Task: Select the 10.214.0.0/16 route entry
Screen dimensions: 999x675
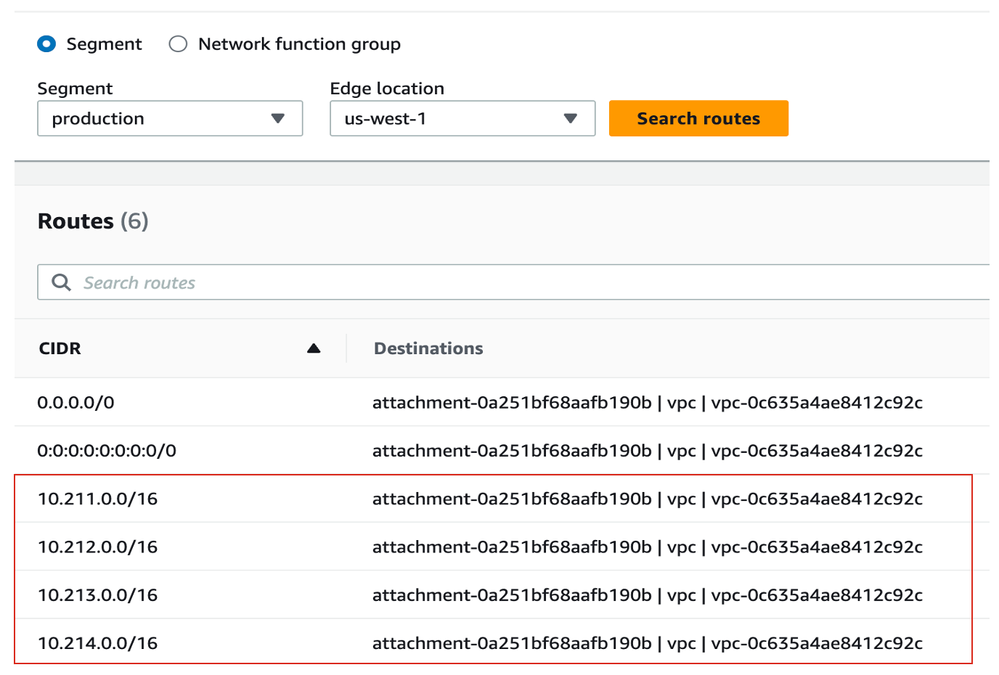Action: (98, 643)
